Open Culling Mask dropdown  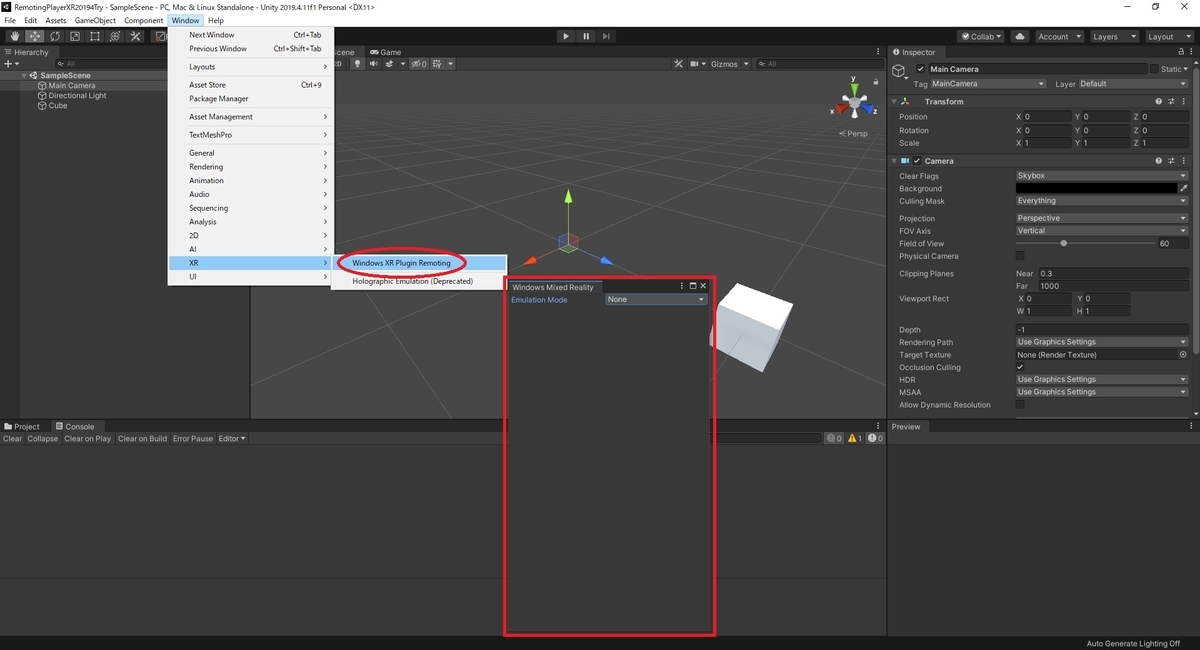1102,201
